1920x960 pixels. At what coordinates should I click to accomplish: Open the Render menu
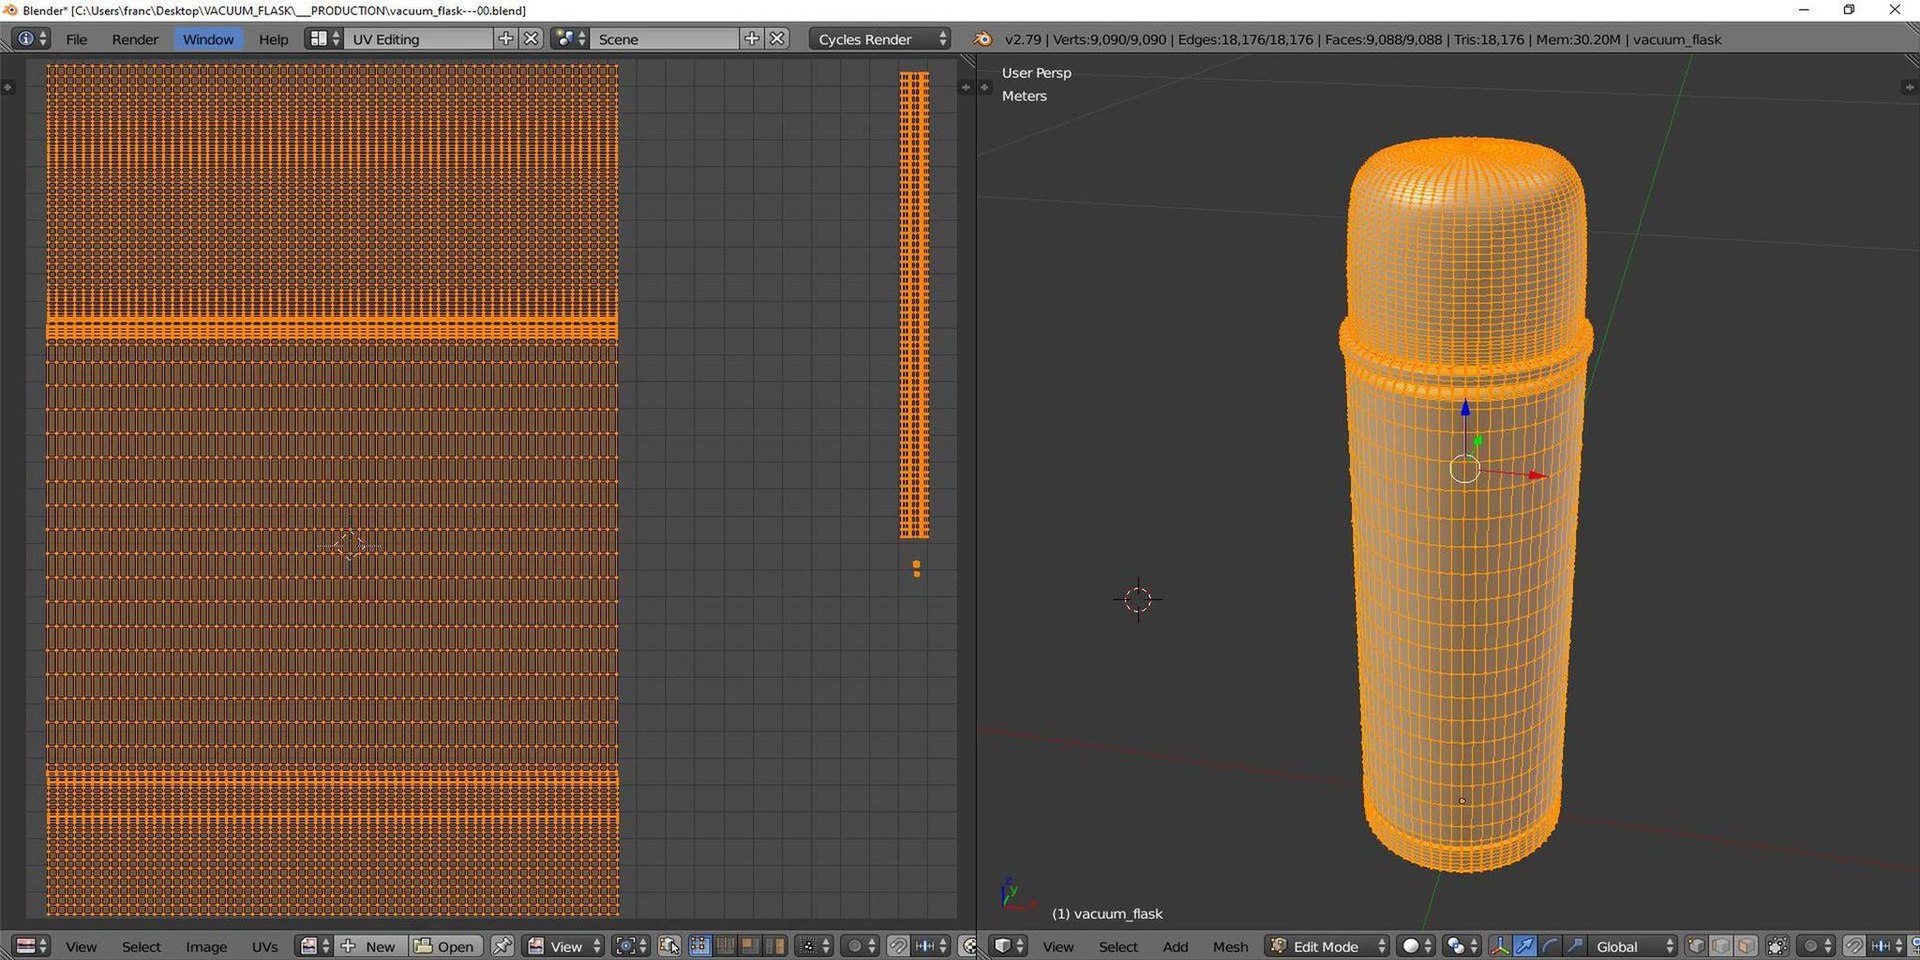point(135,39)
